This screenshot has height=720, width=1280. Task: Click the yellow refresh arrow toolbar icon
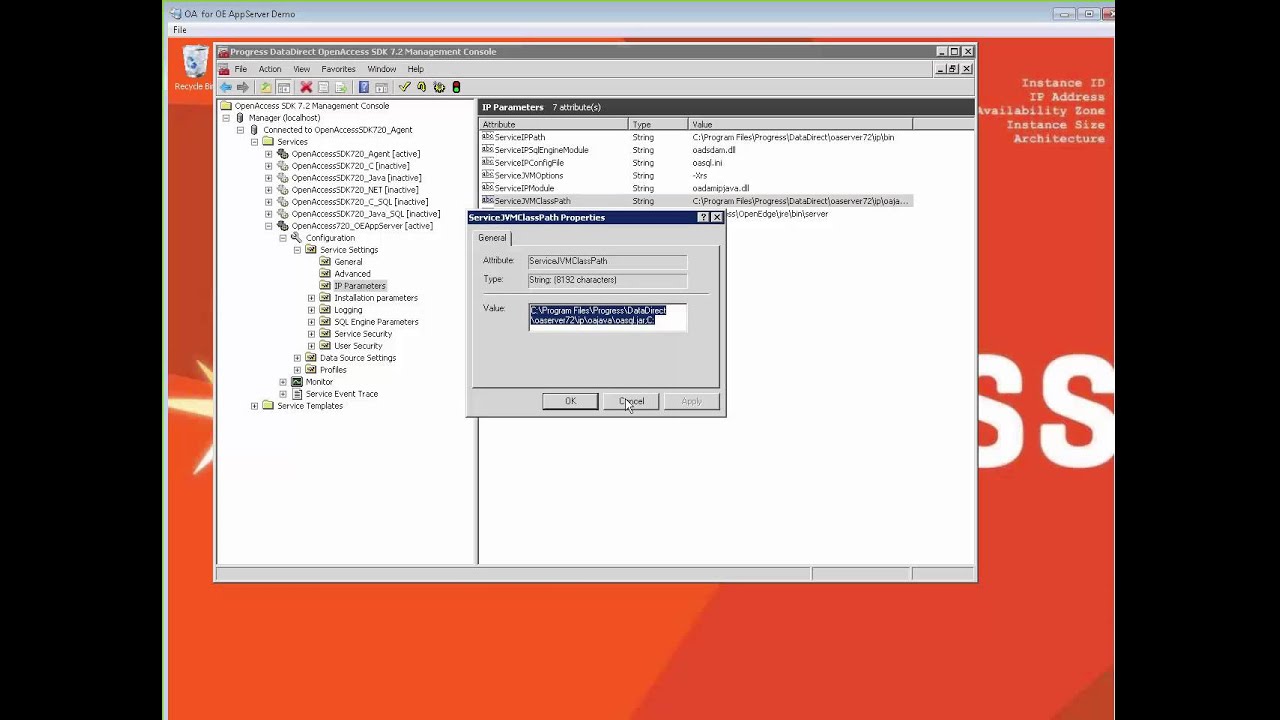pos(422,87)
